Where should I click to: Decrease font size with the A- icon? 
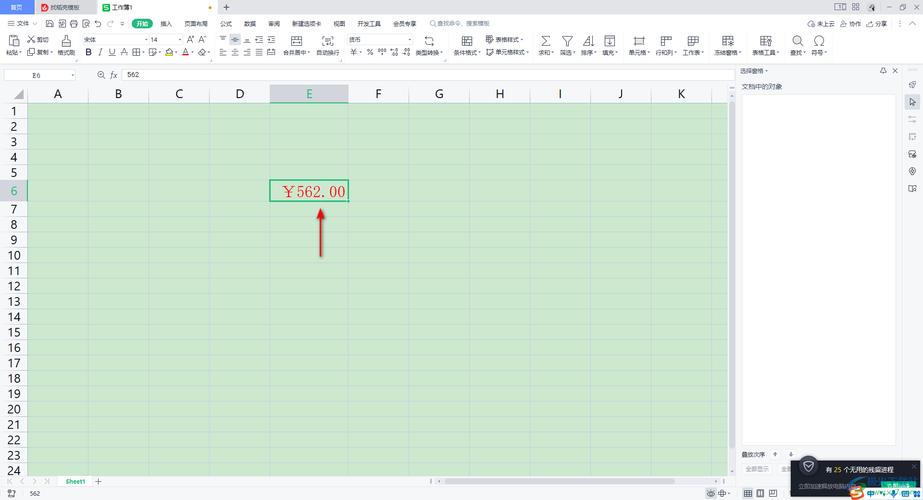pos(202,39)
